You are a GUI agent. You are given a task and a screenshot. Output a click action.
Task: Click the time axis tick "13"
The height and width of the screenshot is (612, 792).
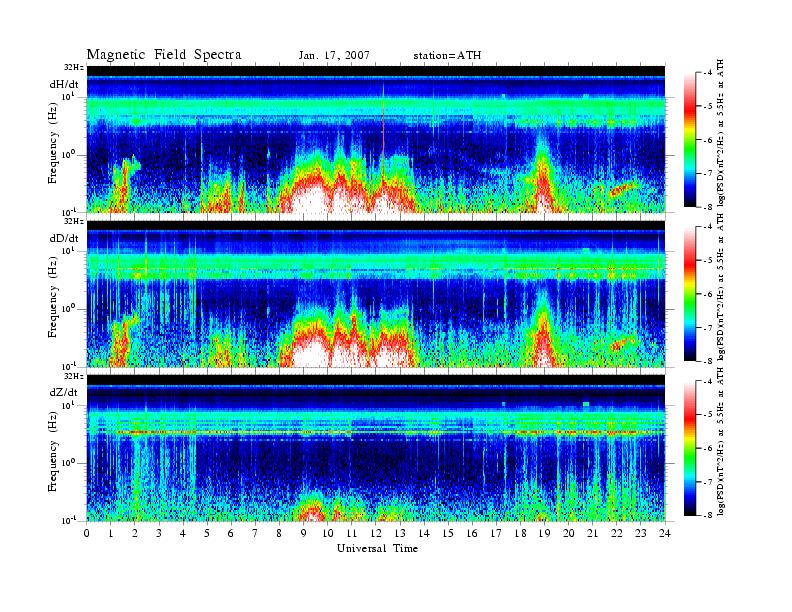pos(400,533)
